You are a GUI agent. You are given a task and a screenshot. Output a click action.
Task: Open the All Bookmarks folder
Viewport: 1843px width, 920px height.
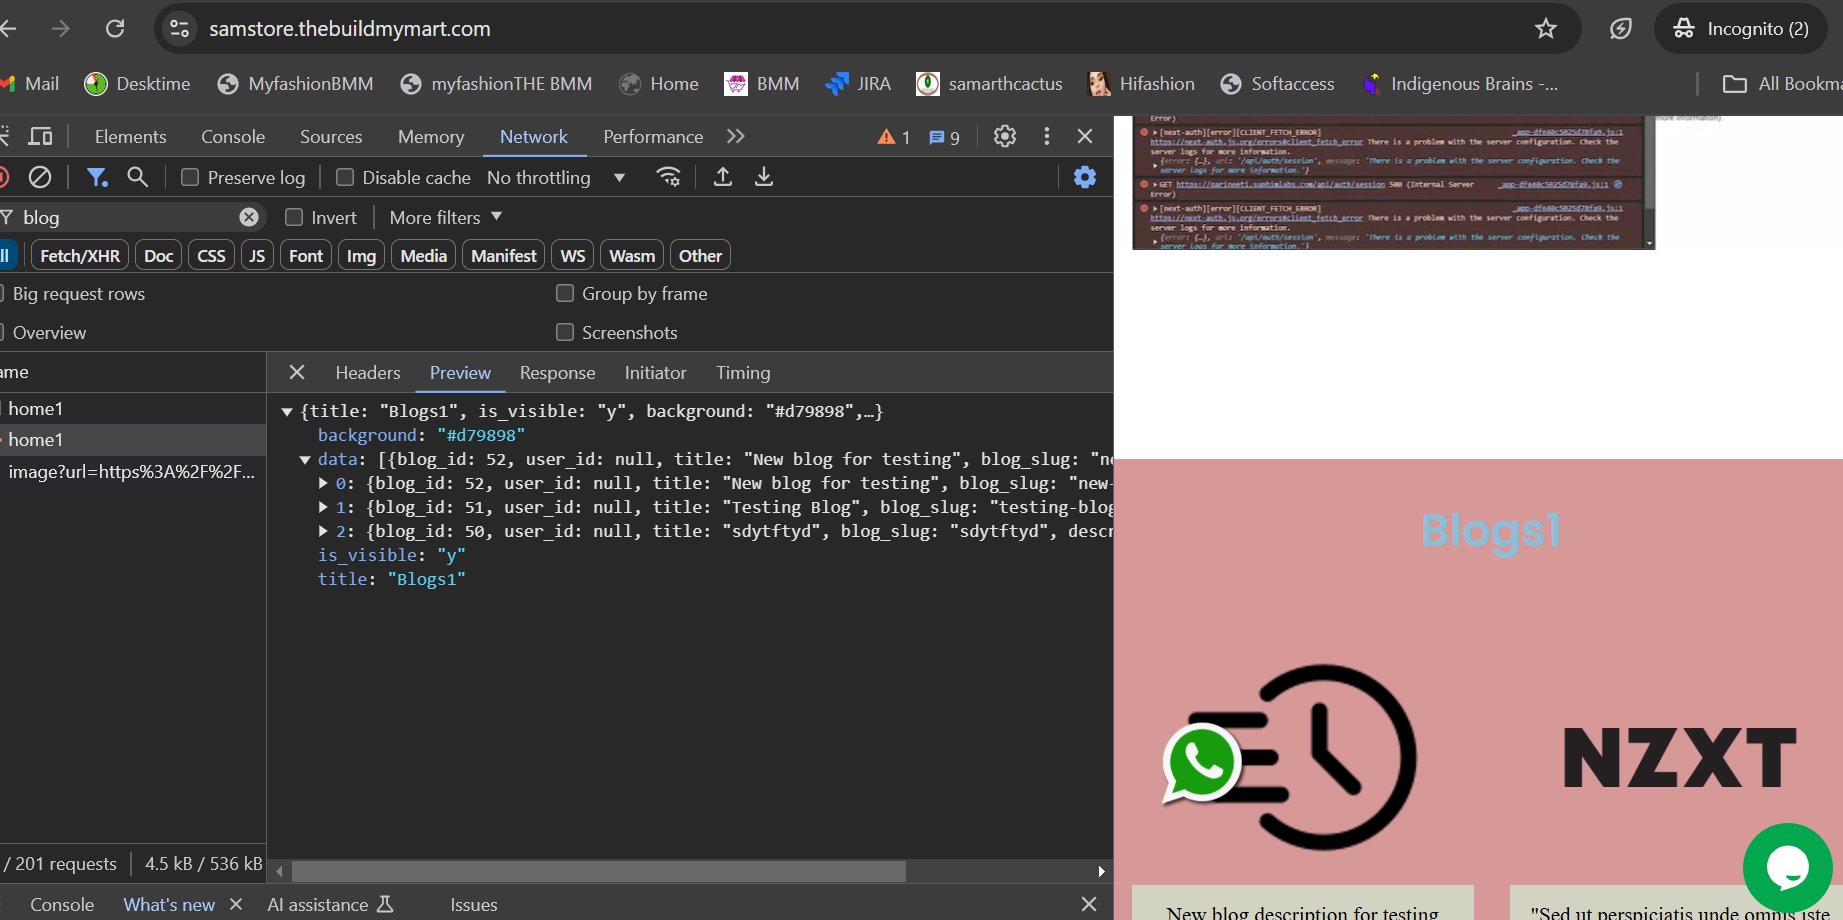point(1782,84)
